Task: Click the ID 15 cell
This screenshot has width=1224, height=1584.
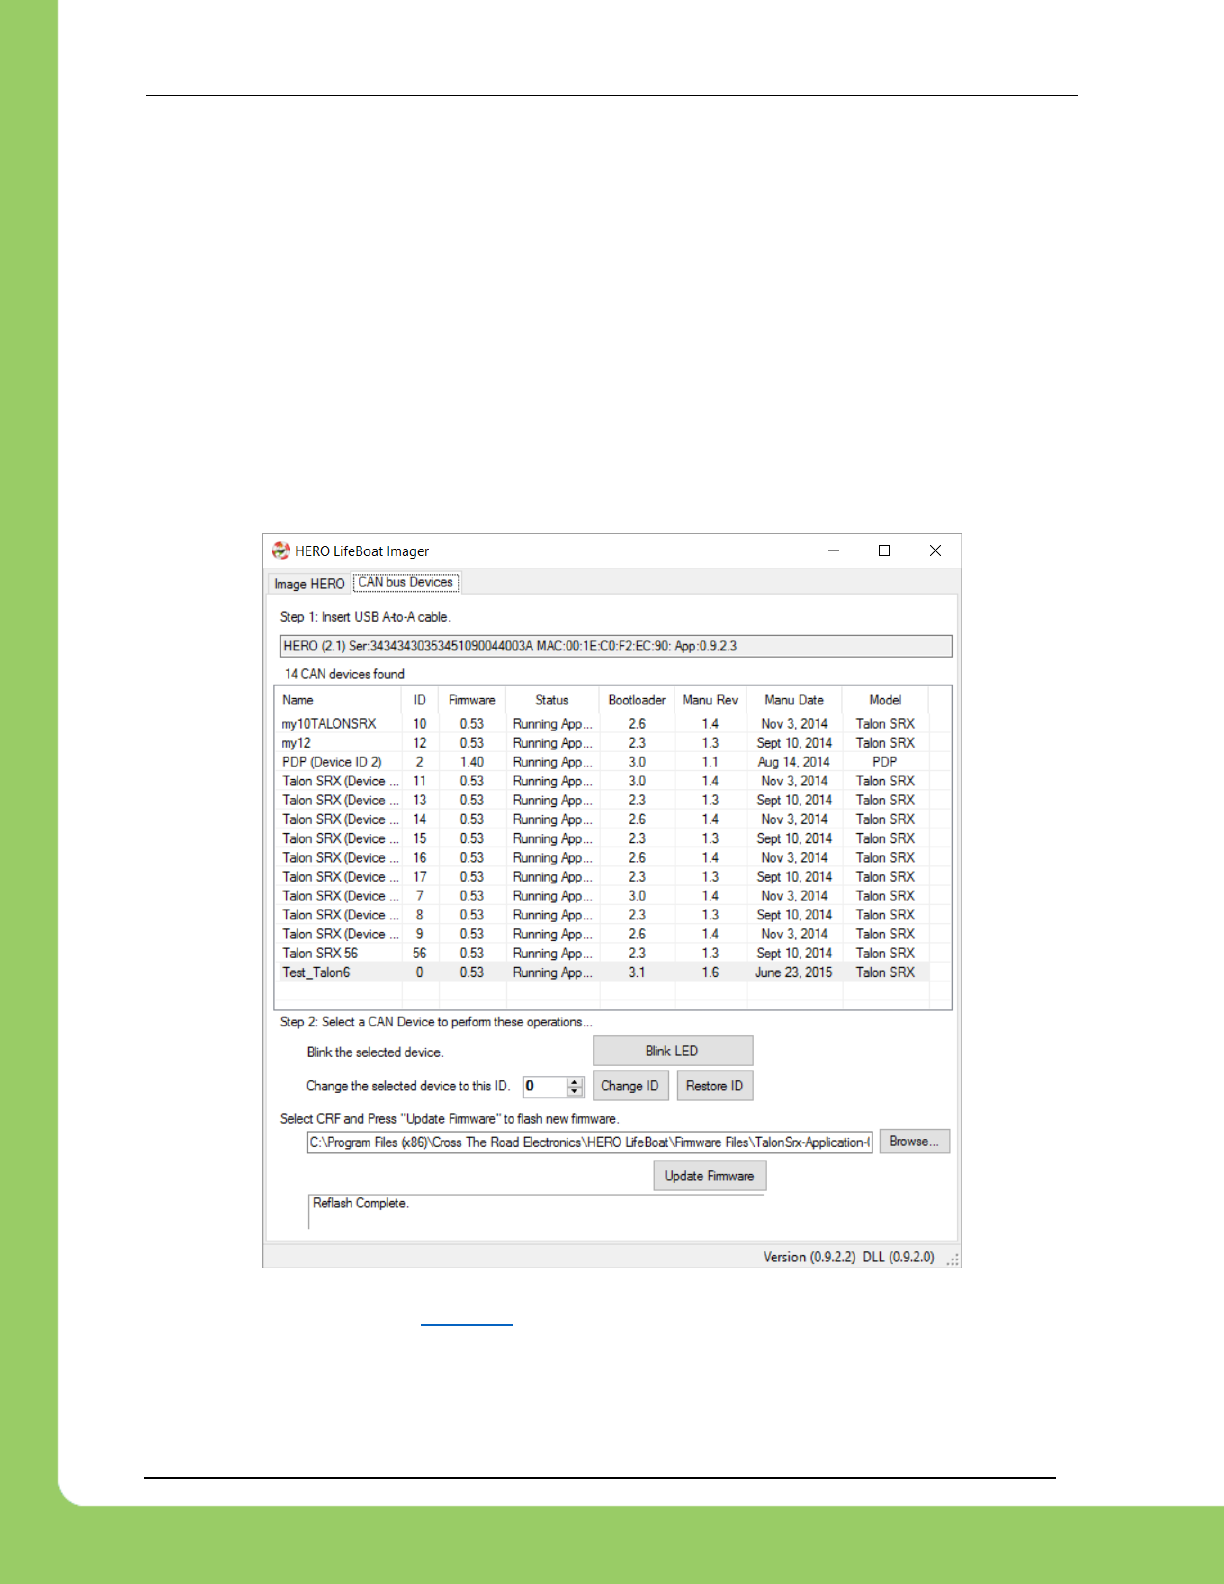Action: [x=420, y=838]
